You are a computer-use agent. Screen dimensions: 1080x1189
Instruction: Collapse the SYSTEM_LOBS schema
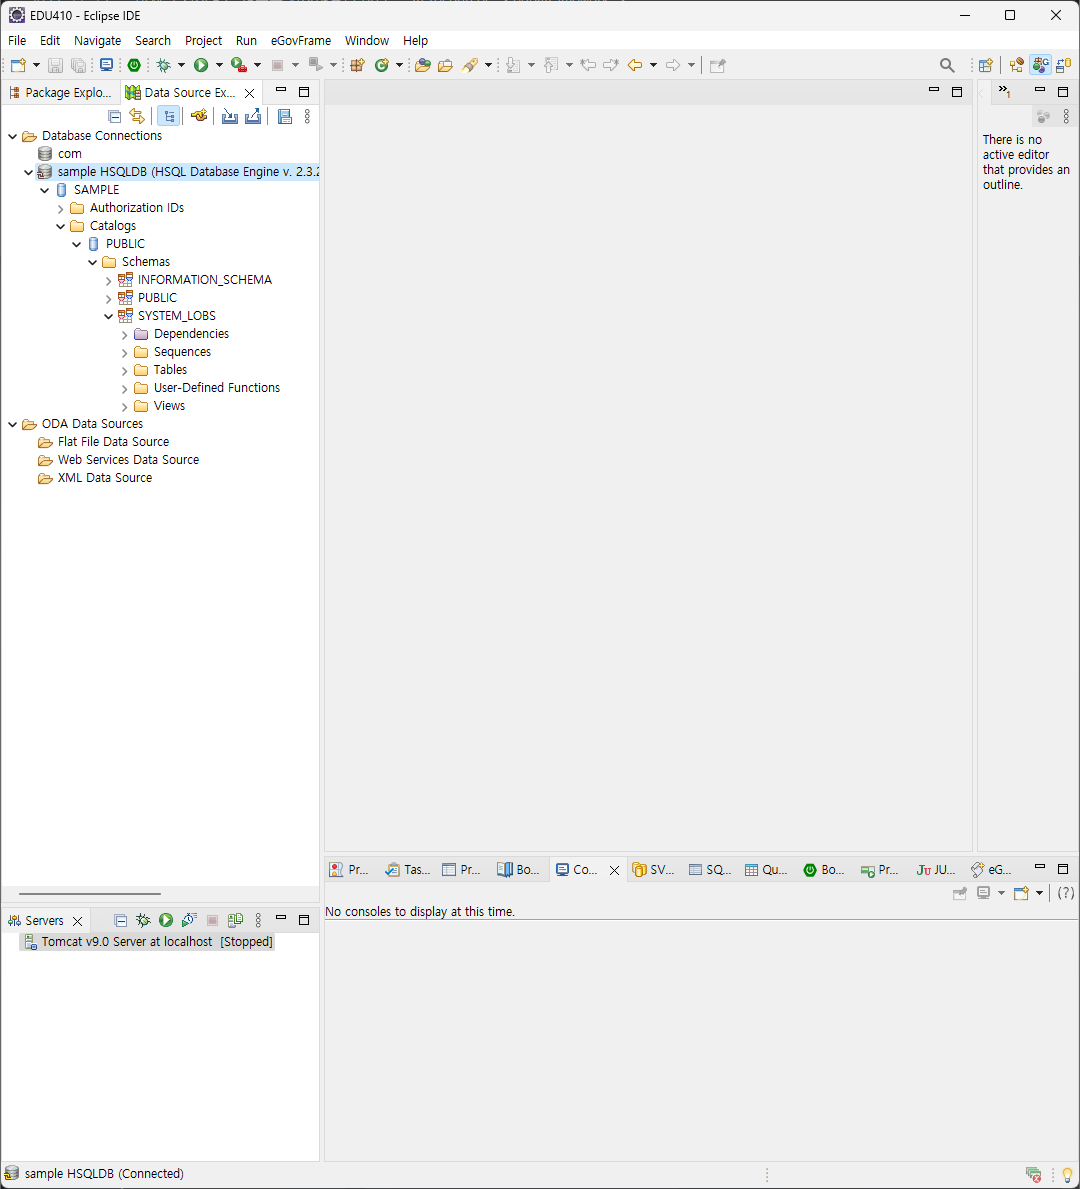[108, 316]
